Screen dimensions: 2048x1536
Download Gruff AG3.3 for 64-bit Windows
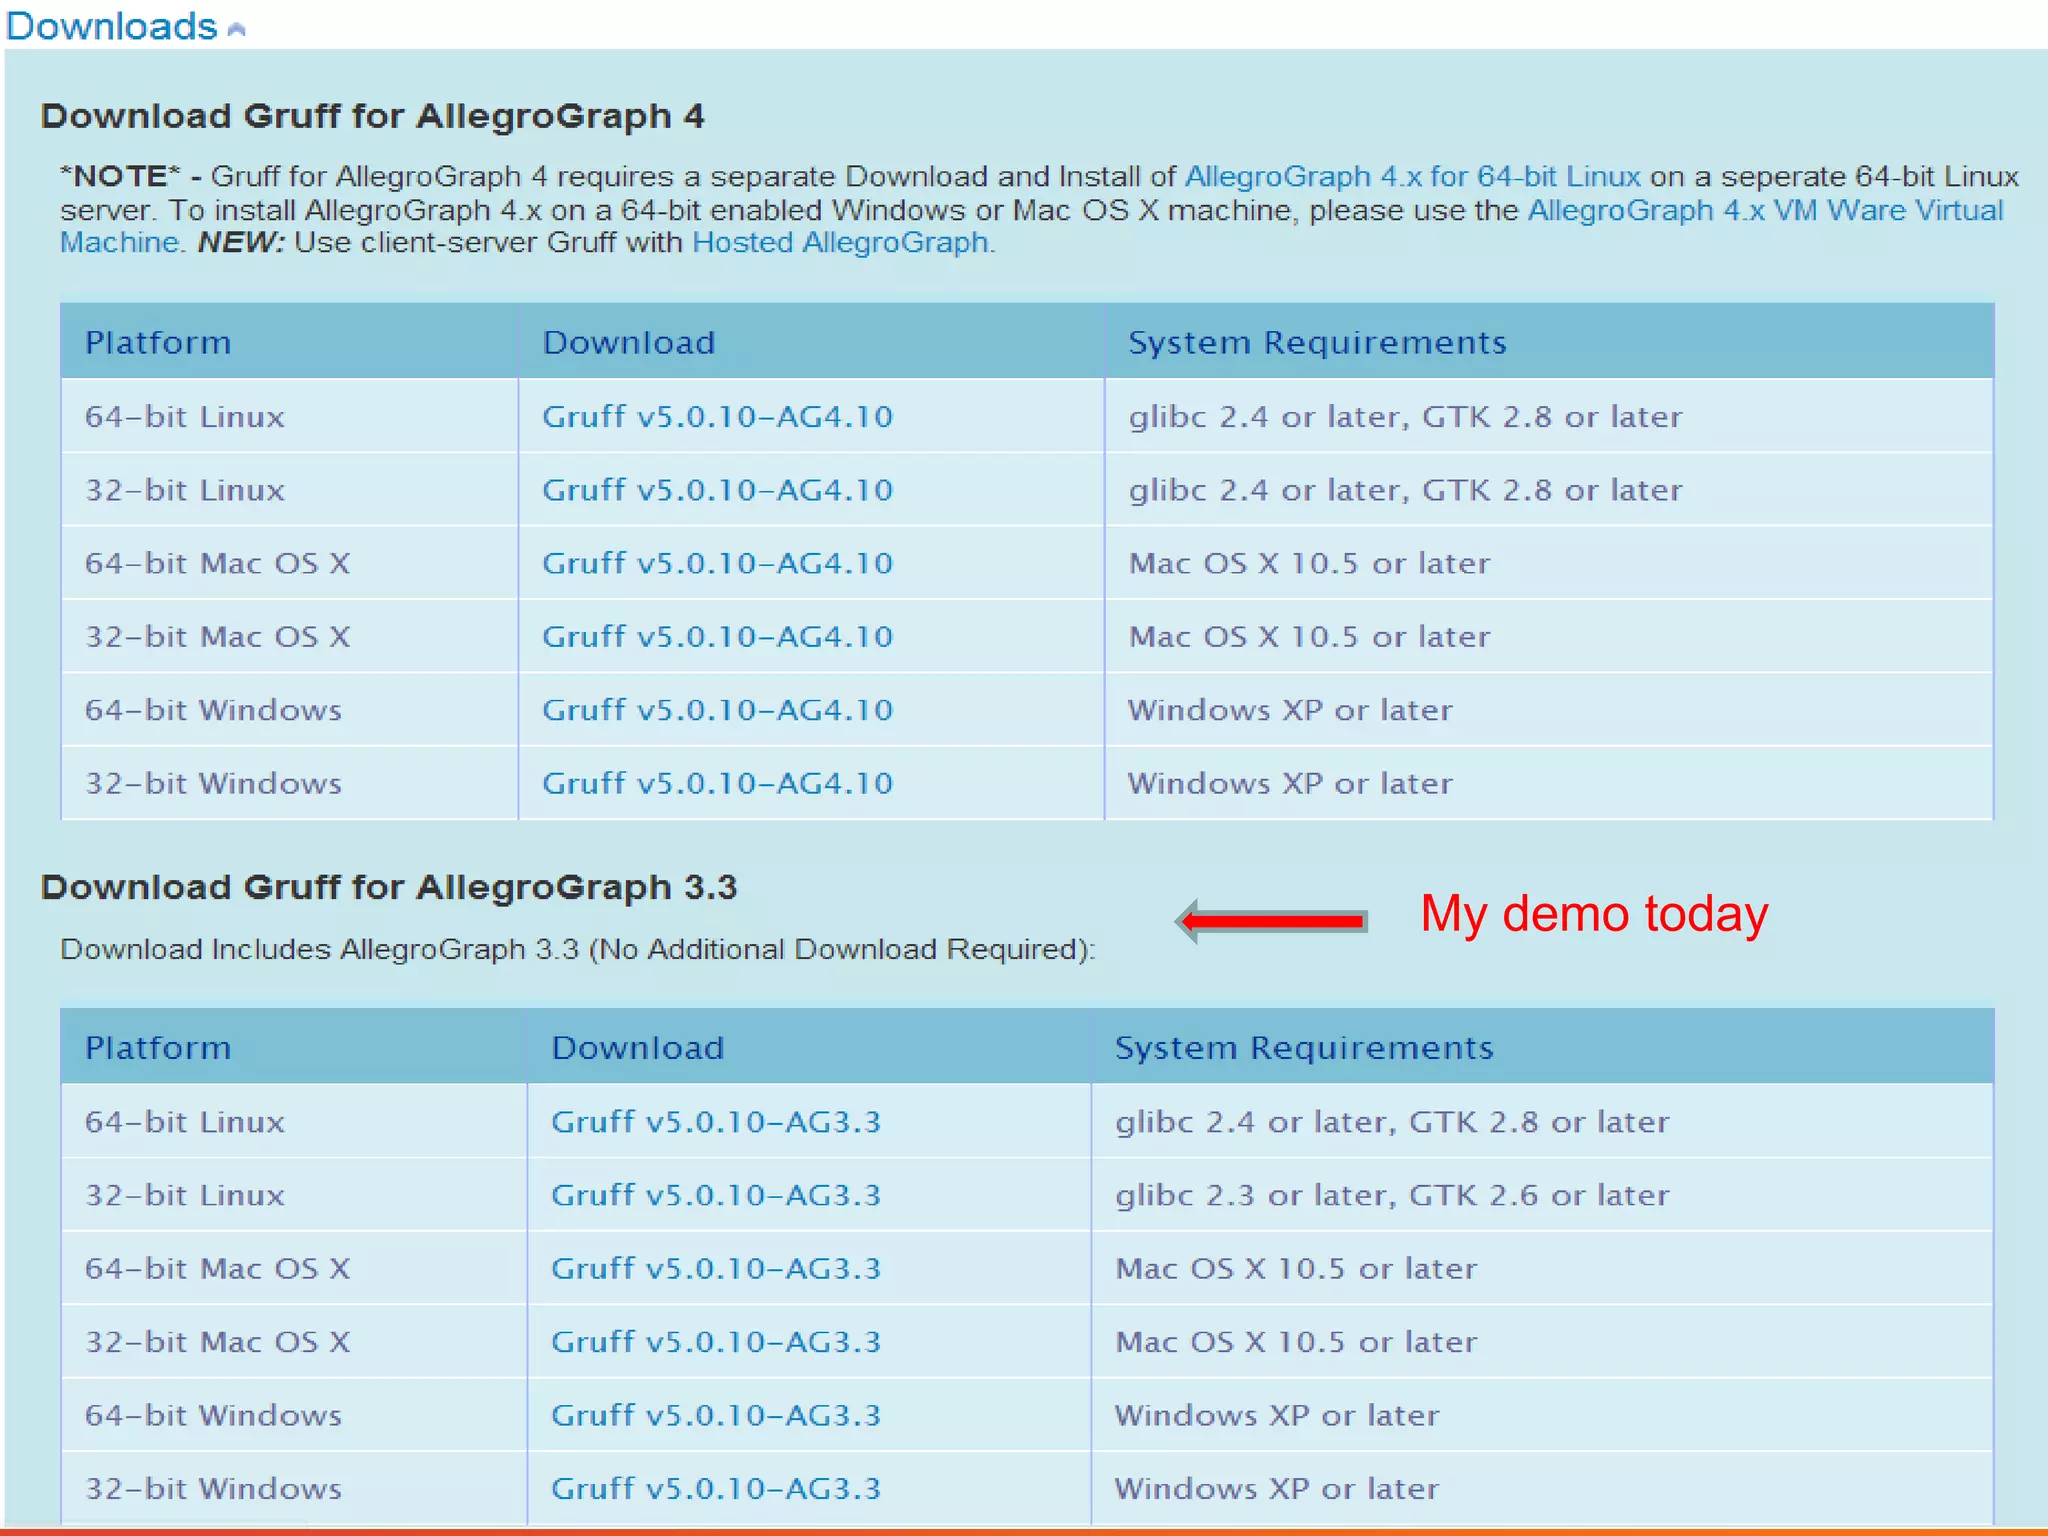716,1415
